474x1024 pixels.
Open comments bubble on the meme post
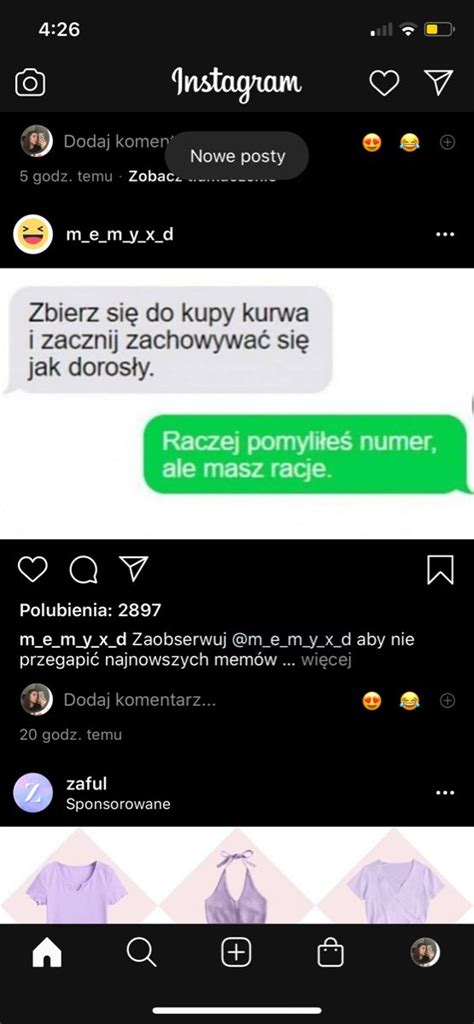[84, 569]
